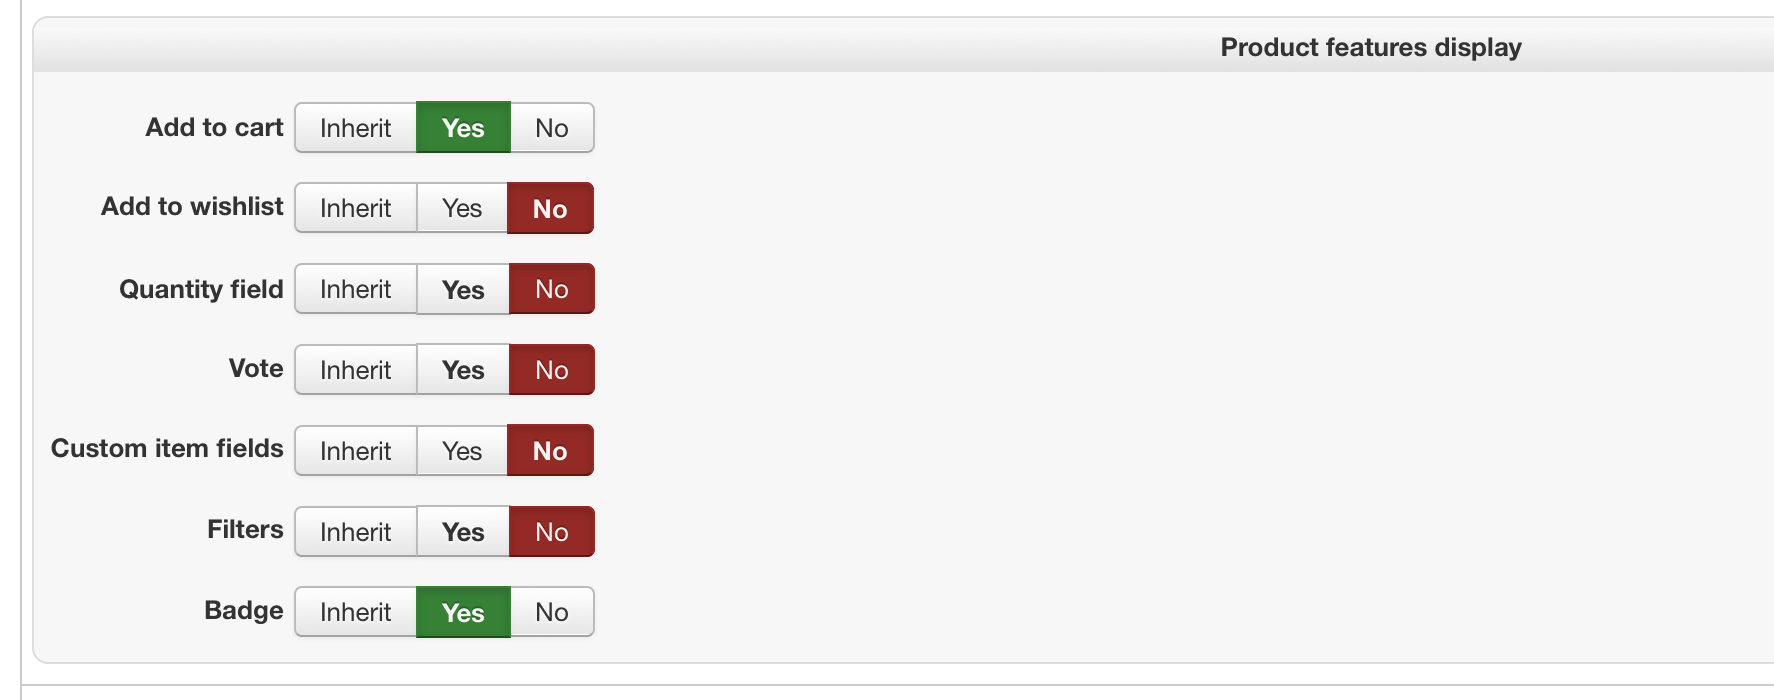The width and height of the screenshot is (1774, 700).
Task: Set Add to wishlist to Inherit
Action: (355, 208)
